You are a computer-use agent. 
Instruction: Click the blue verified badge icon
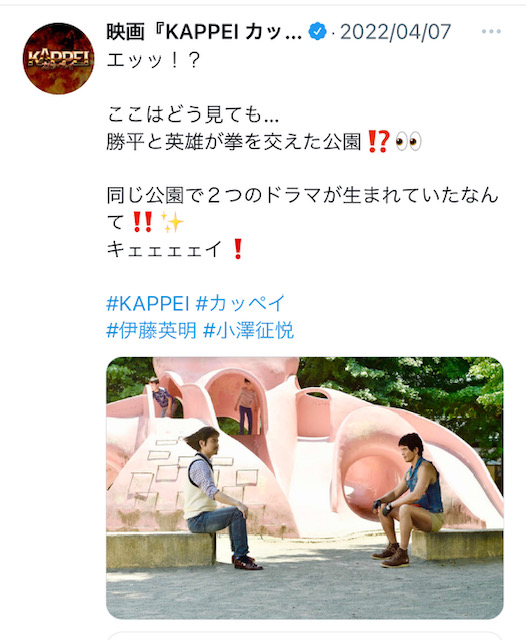317,31
